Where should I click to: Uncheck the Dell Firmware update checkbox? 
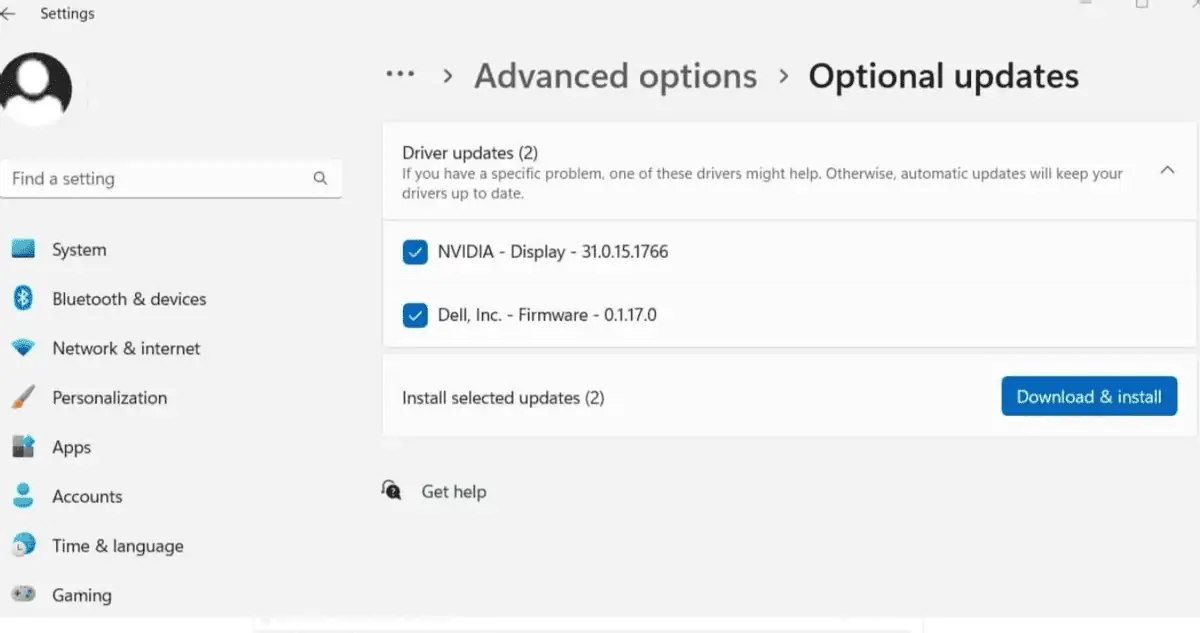click(x=415, y=315)
